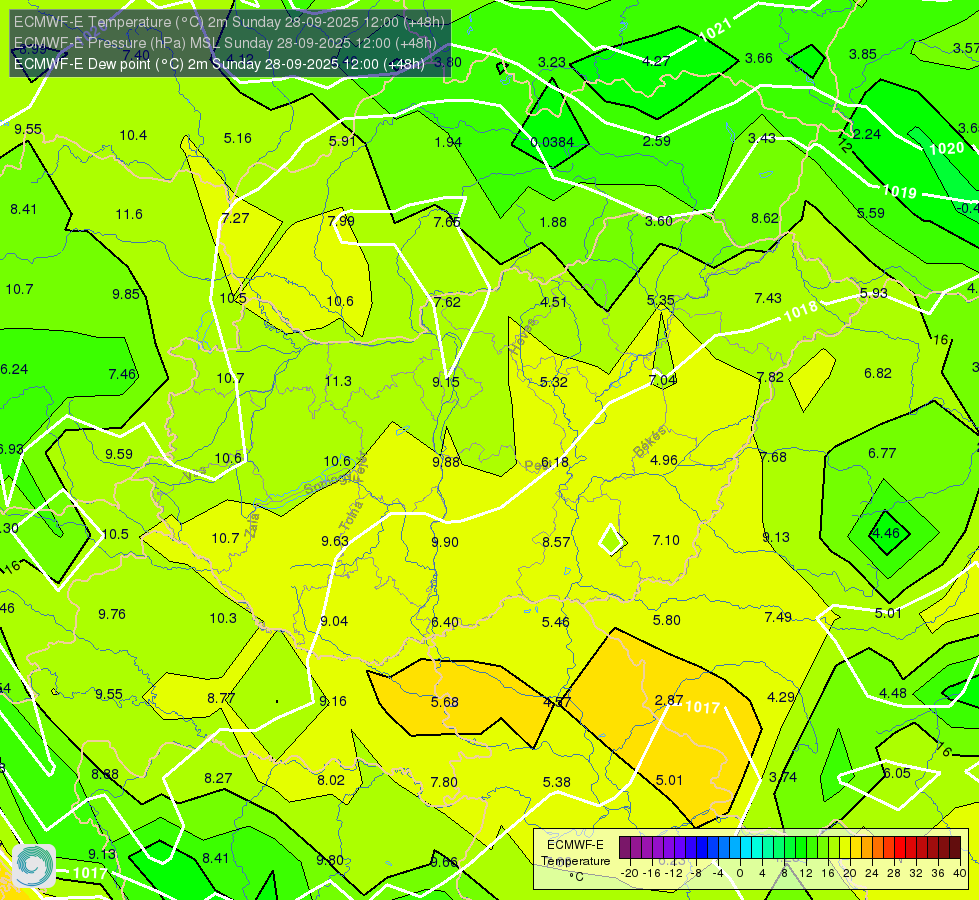Click the 5.32 dew point value

tap(553, 382)
